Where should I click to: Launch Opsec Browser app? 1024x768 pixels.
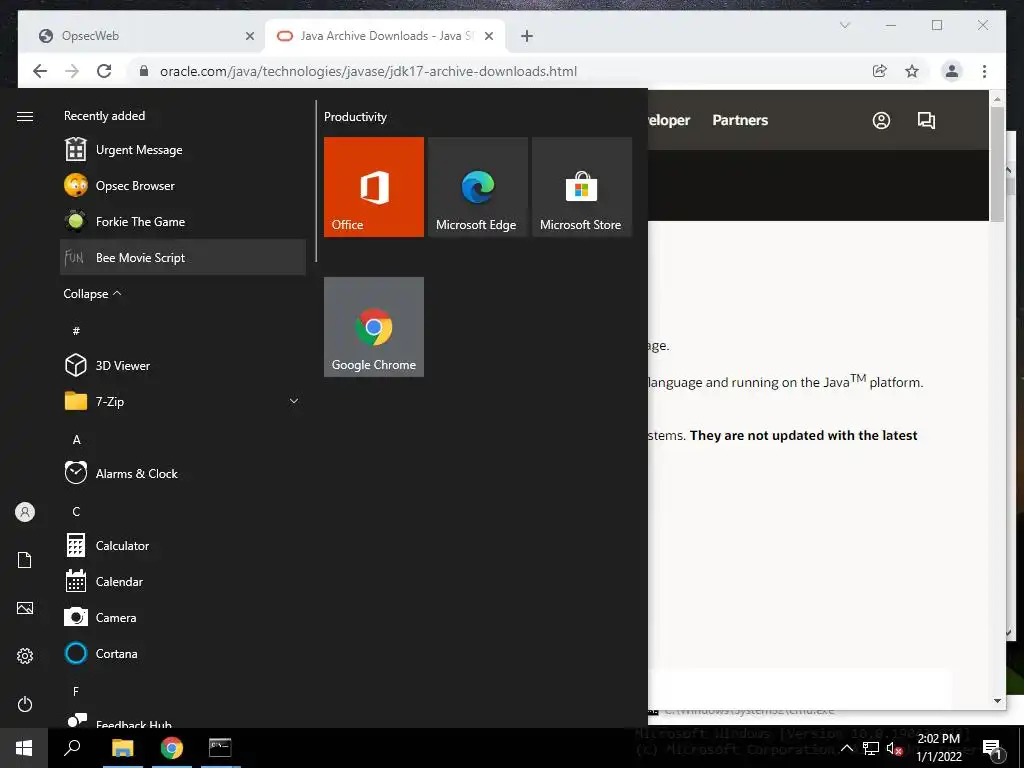183,185
